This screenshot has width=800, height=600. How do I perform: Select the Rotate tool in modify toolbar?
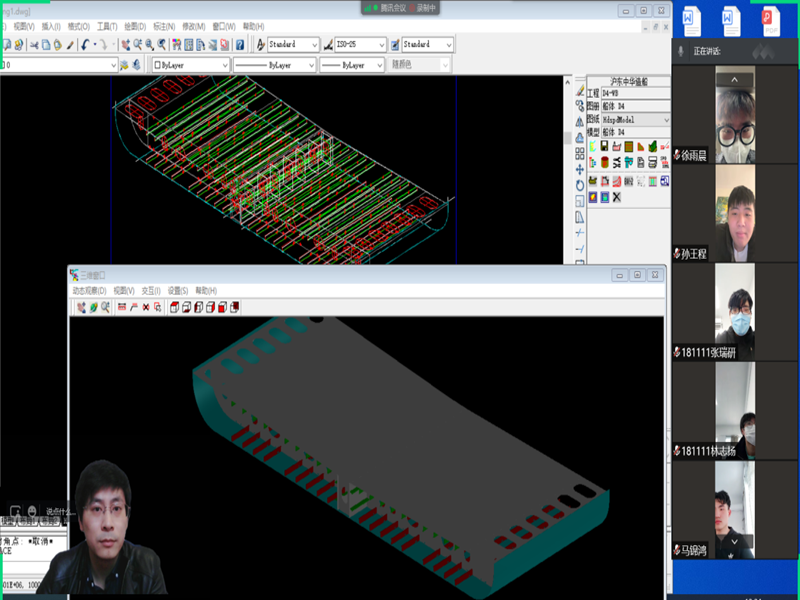(580, 185)
